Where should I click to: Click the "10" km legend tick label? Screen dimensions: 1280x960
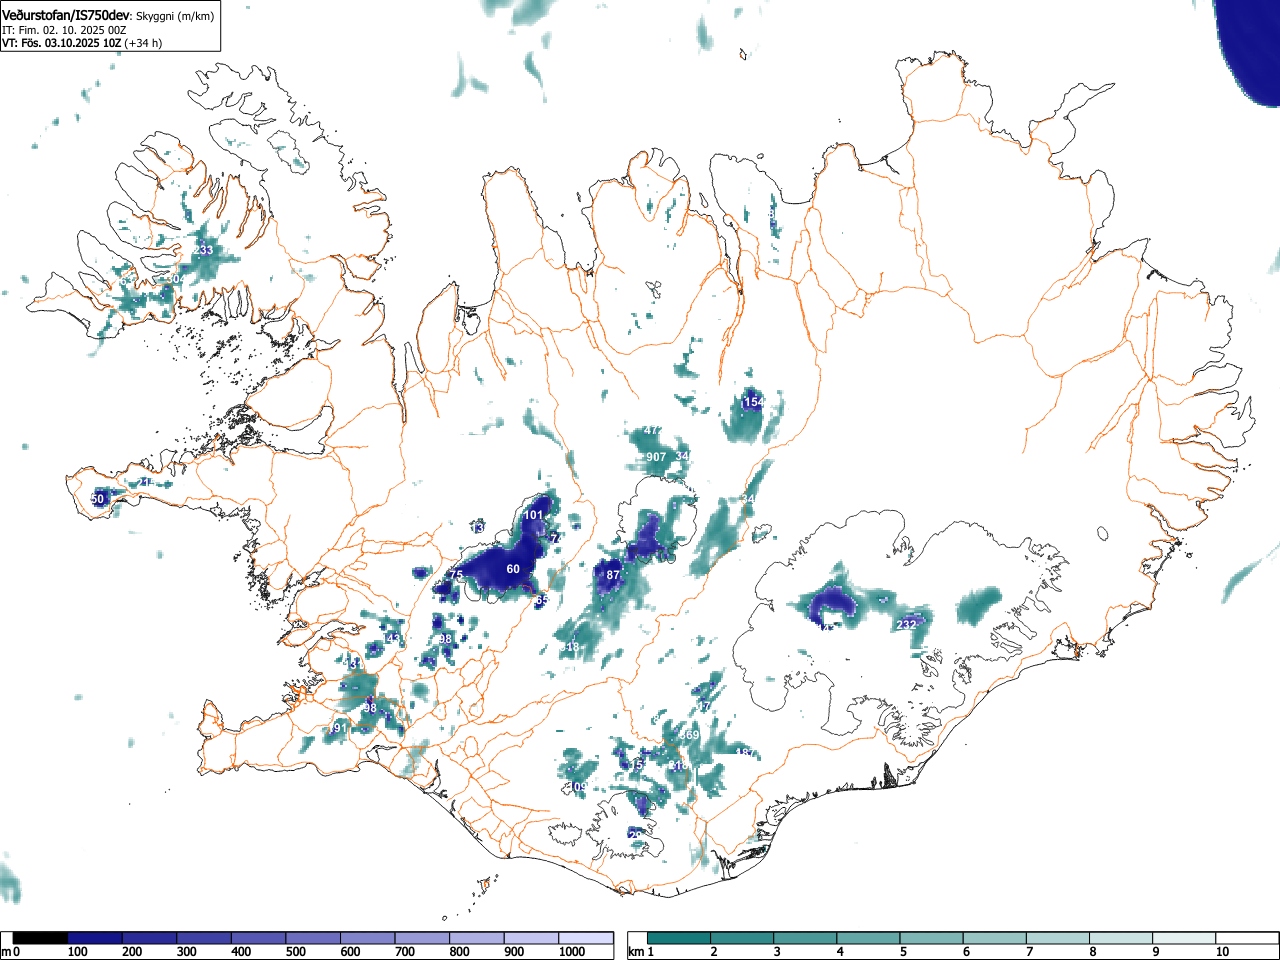tap(1222, 952)
